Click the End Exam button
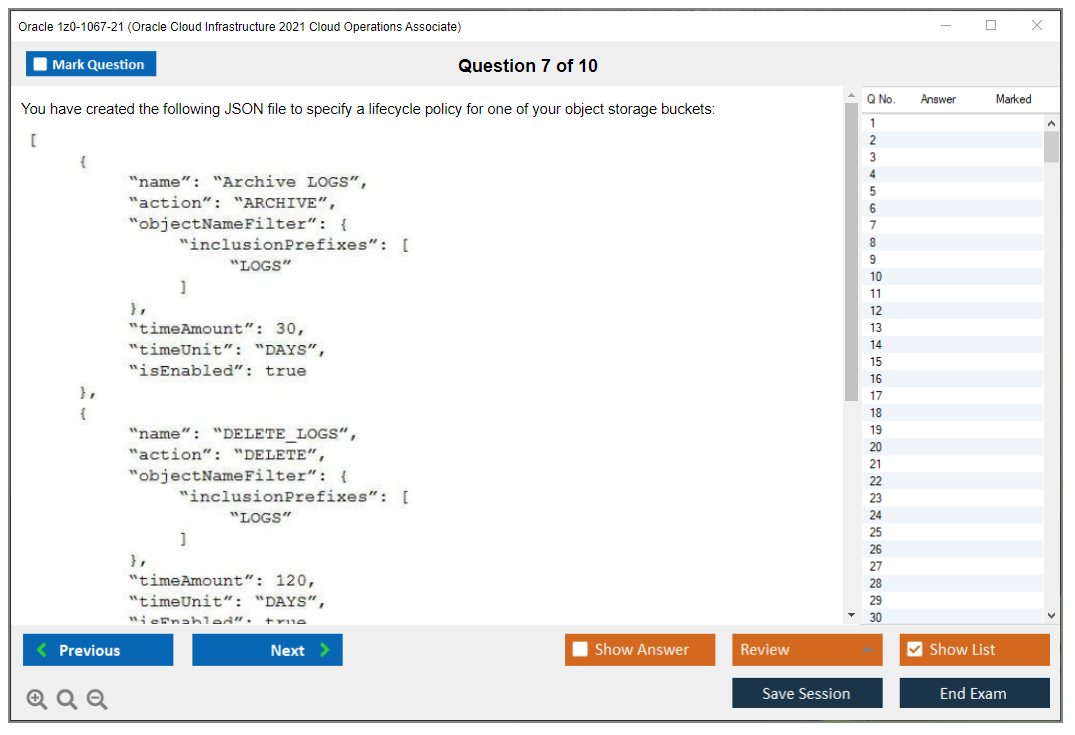The width and height of the screenshot is (1075, 735). 974,693
